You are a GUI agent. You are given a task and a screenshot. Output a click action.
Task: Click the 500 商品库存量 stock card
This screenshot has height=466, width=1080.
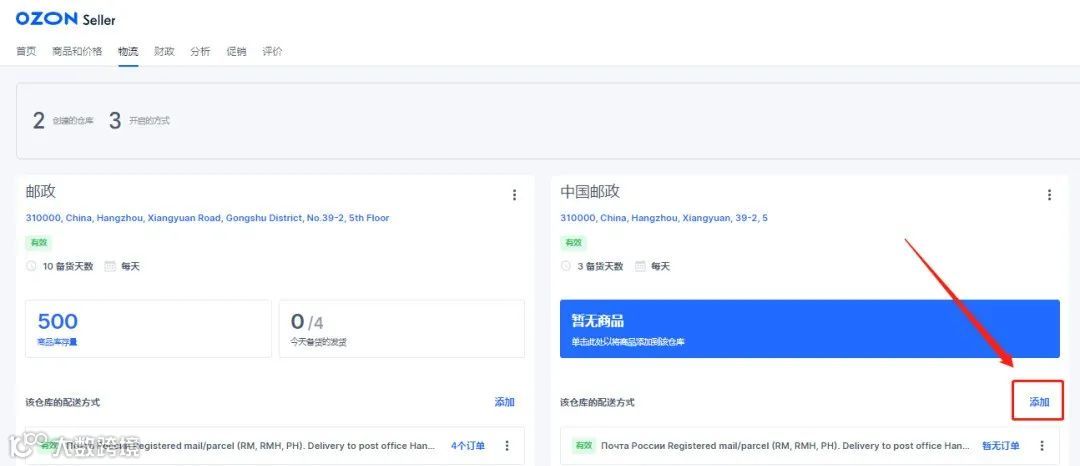click(148, 328)
